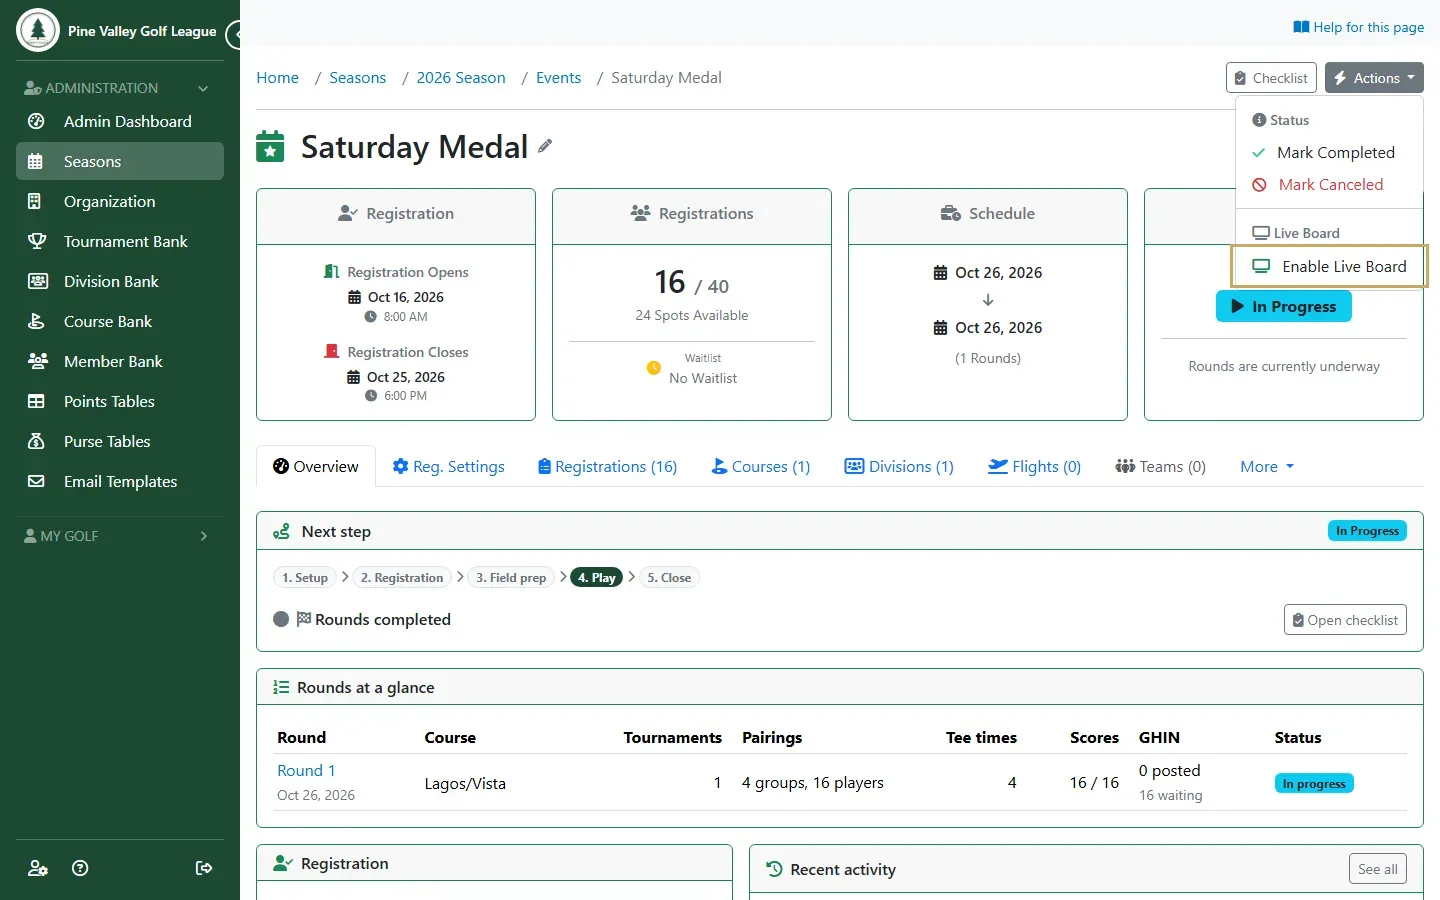Viewport: 1440px width, 900px height.
Task: Open Points Tables from the sidebar
Action: [x=120, y=401]
